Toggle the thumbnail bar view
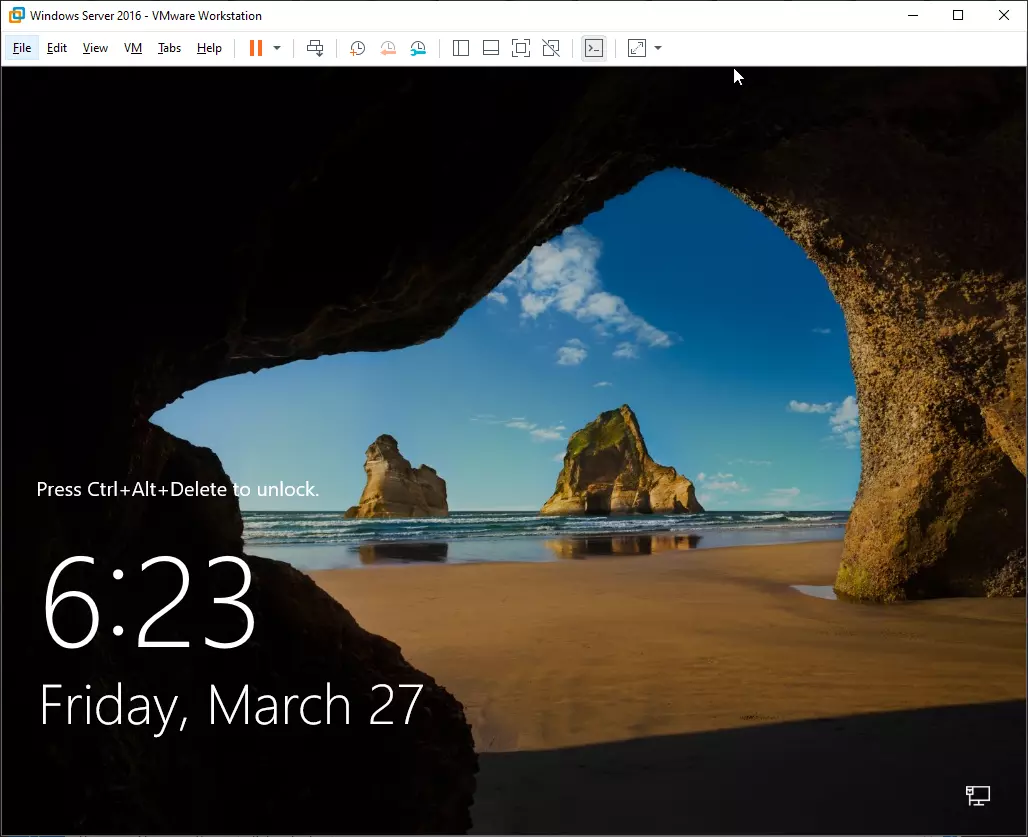Viewport: 1028px width, 837px height. [x=491, y=48]
